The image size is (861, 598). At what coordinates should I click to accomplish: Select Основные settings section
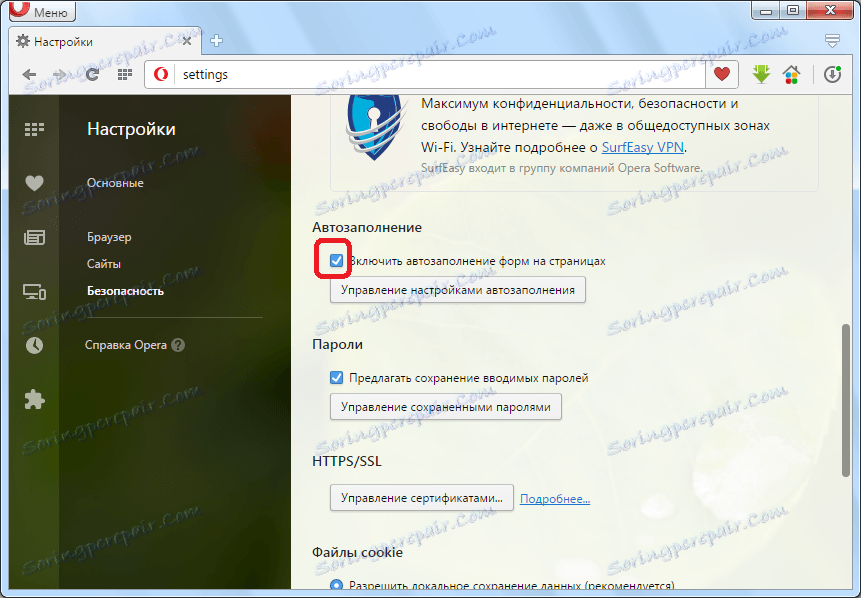tap(115, 183)
